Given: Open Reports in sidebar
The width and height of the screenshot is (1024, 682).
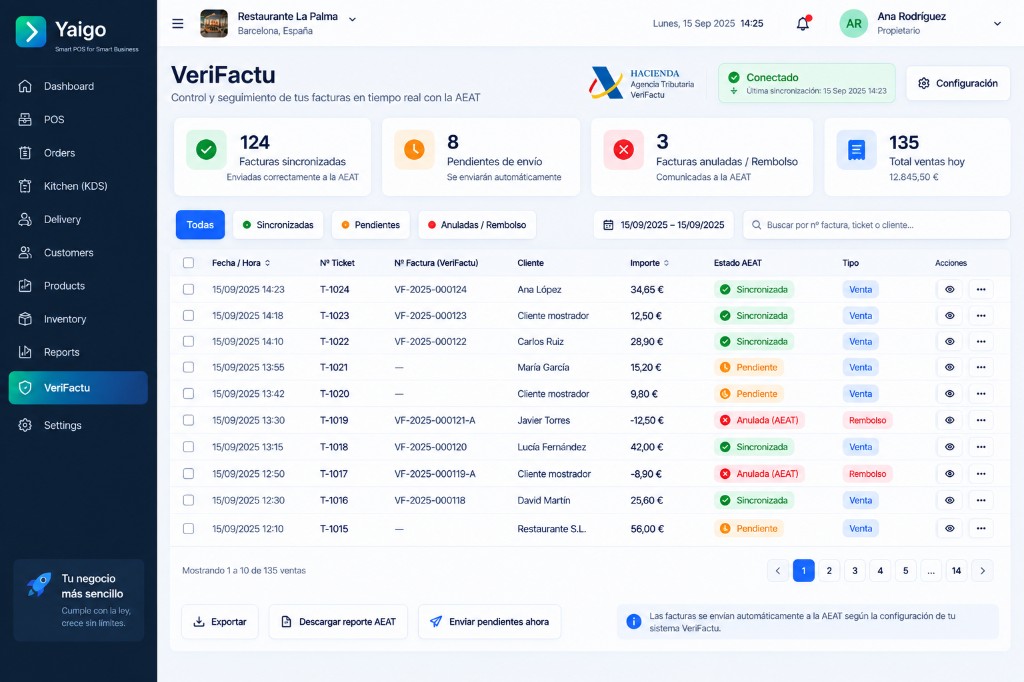Looking at the screenshot, I should tap(78, 352).
